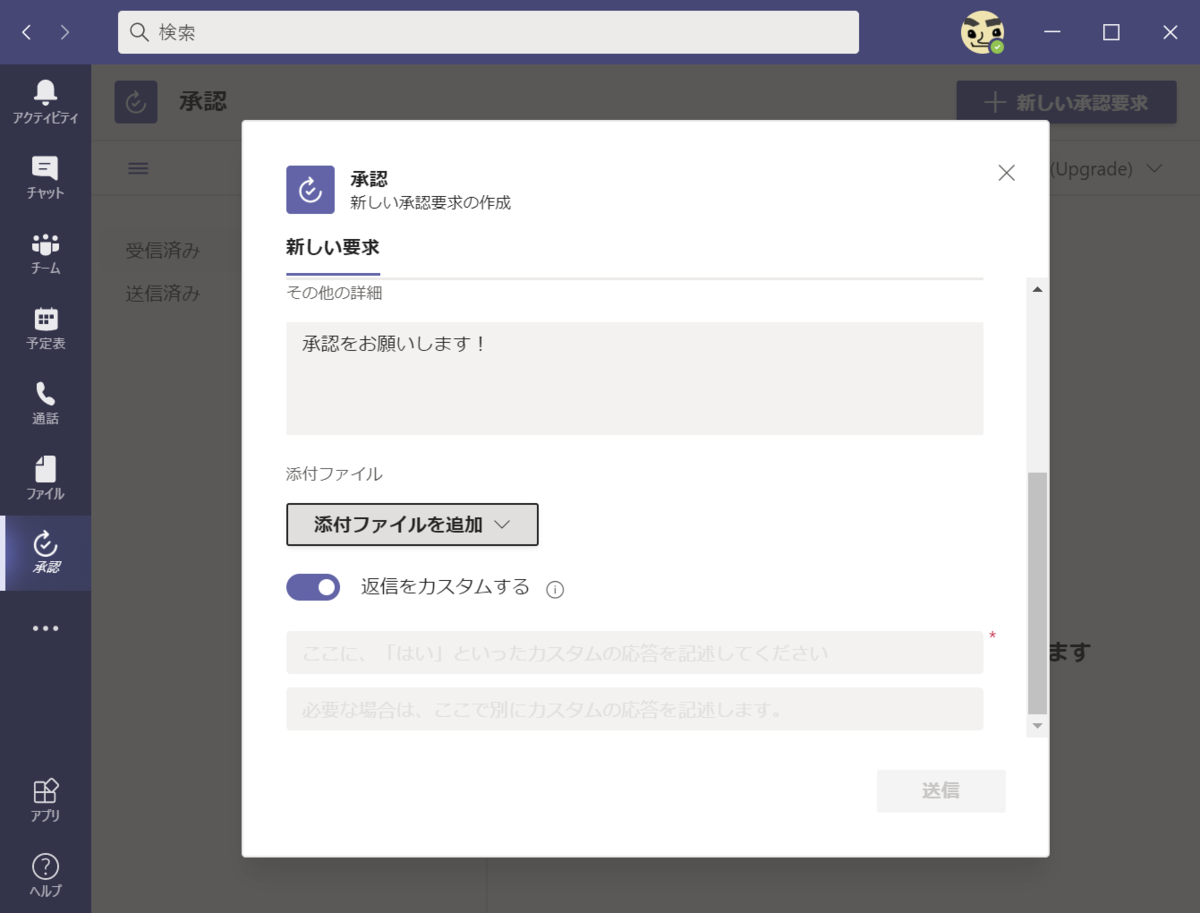Close the new approval request dialog
The width and height of the screenshot is (1200, 913).
tap(1006, 172)
